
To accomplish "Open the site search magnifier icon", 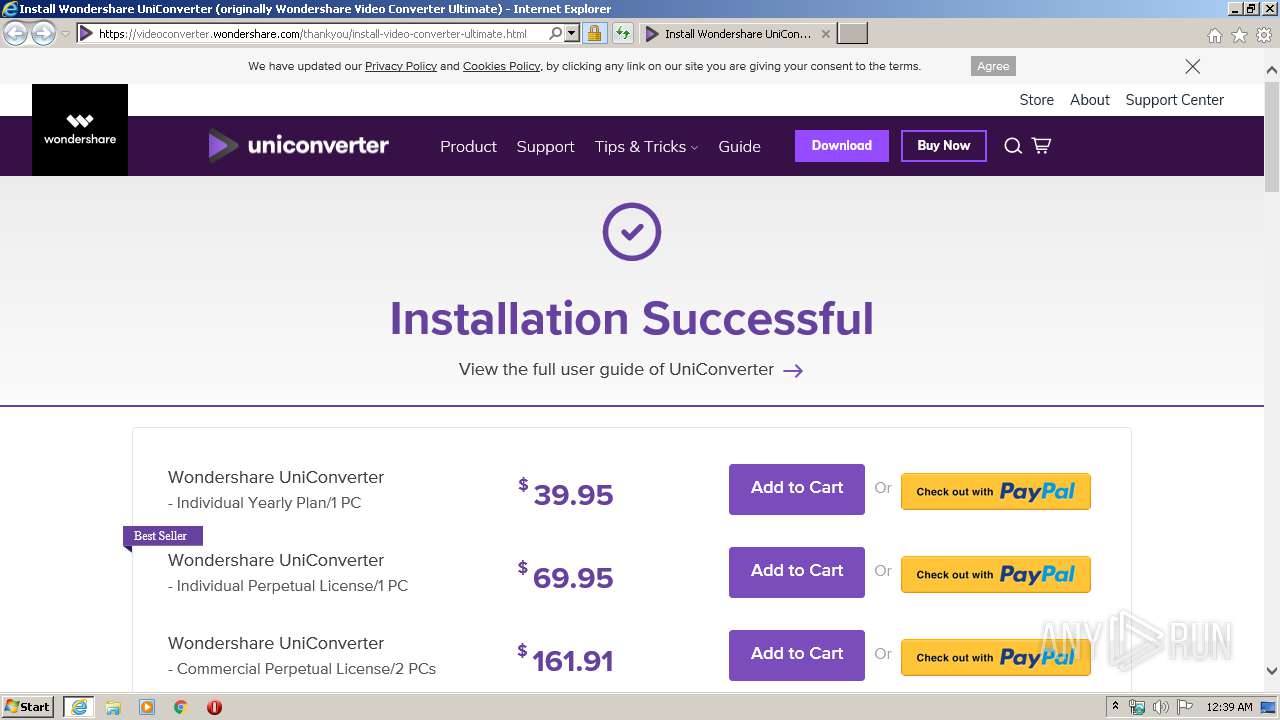I will 1013,146.
